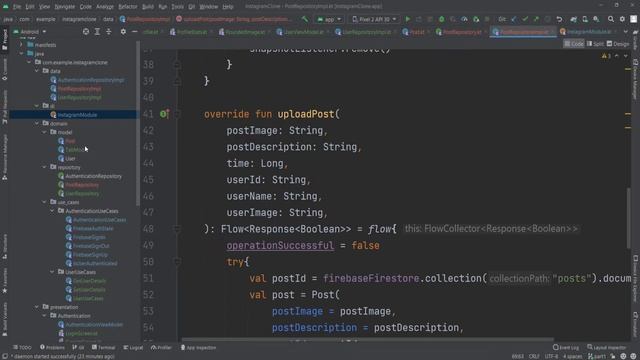
Task: Click the warnings indicator in the editor corner
Action: click(x=606, y=56)
